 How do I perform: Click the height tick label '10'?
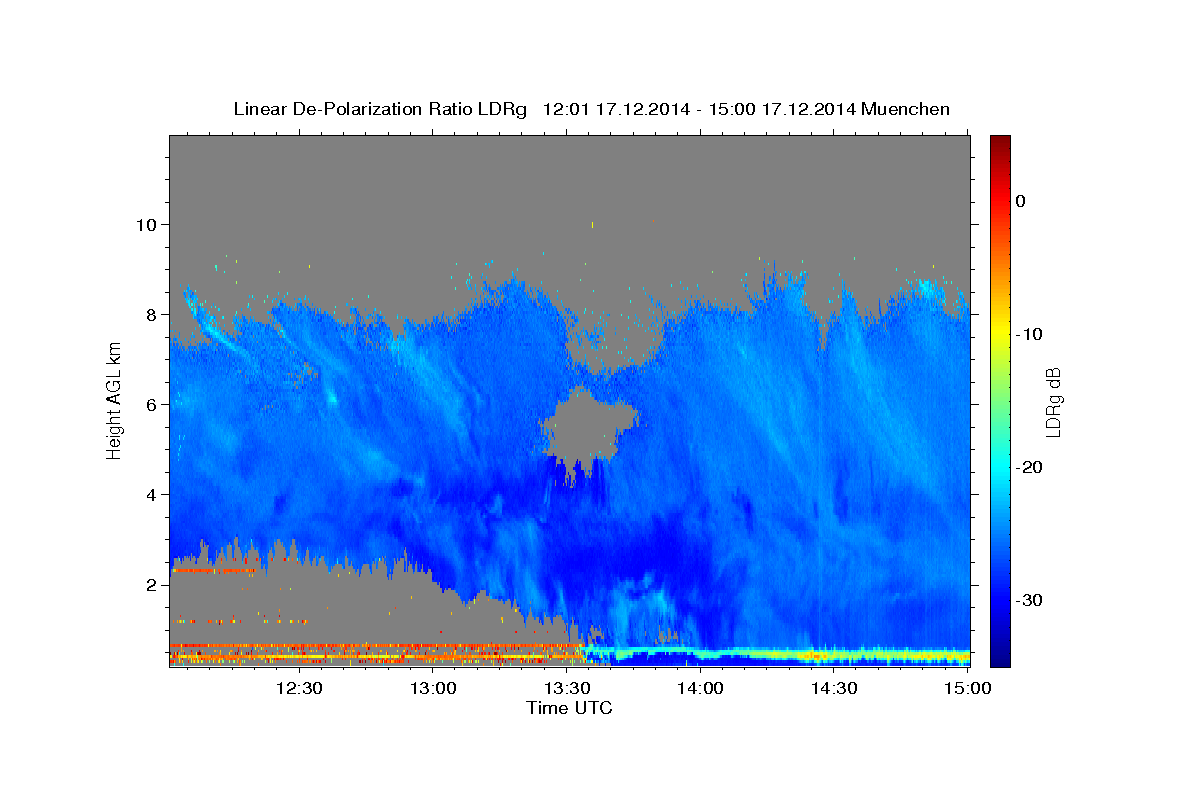(x=148, y=224)
